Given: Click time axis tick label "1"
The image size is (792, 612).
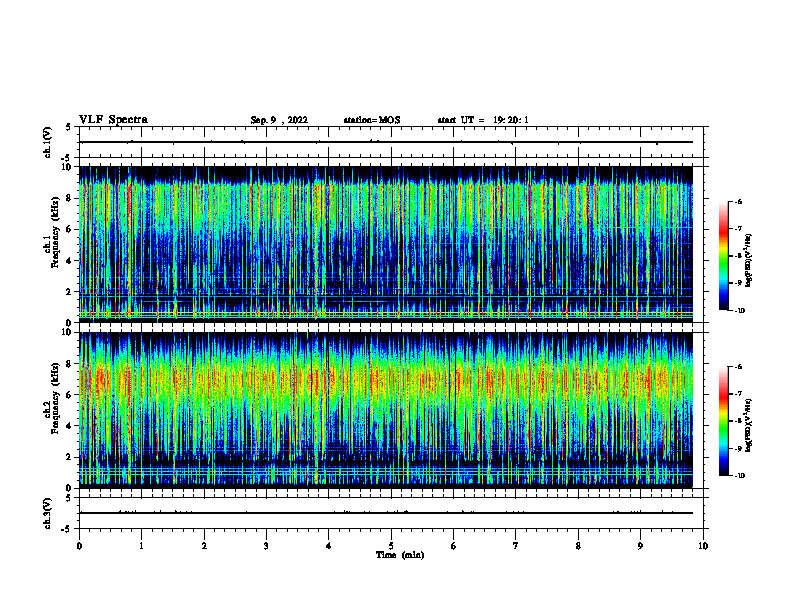Looking at the screenshot, I should 142,546.
